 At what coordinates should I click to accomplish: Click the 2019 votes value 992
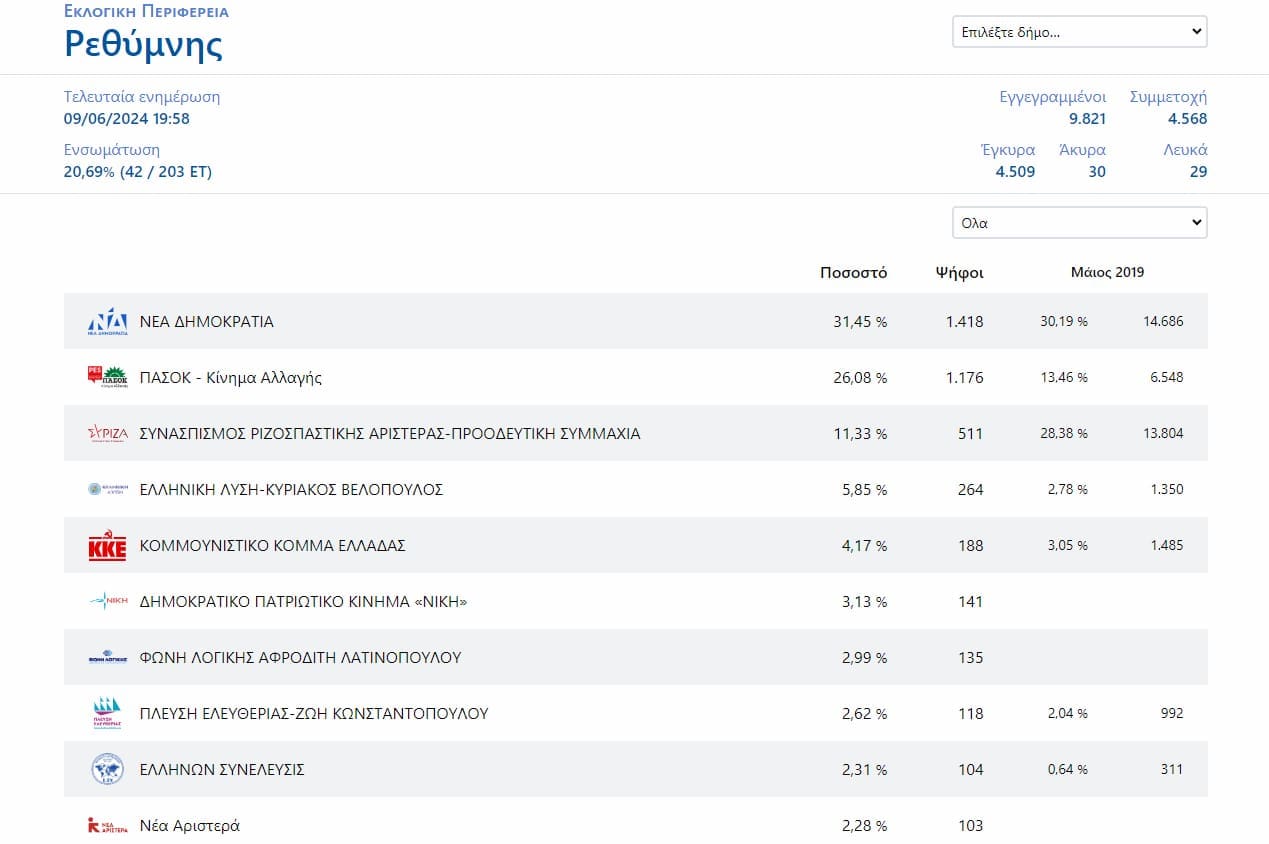coord(1172,714)
